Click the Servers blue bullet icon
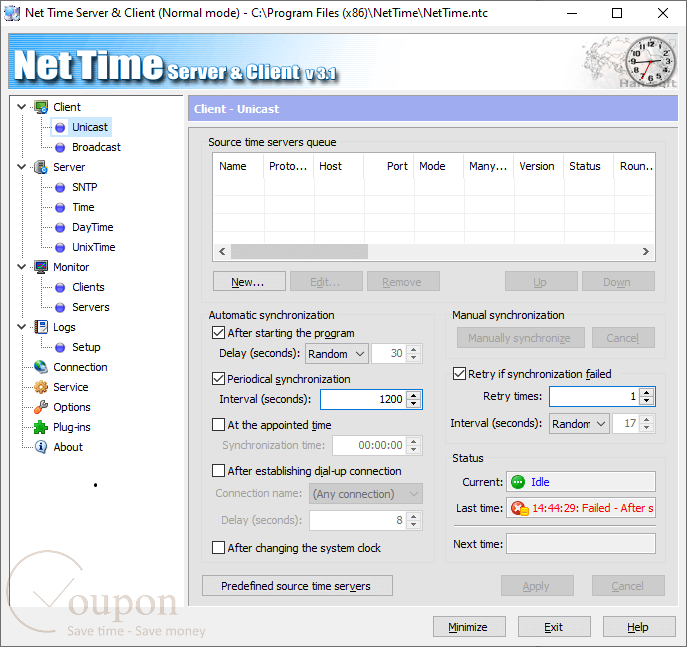The height and width of the screenshot is (647, 687). pyautogui.click(x=60, y=308)
